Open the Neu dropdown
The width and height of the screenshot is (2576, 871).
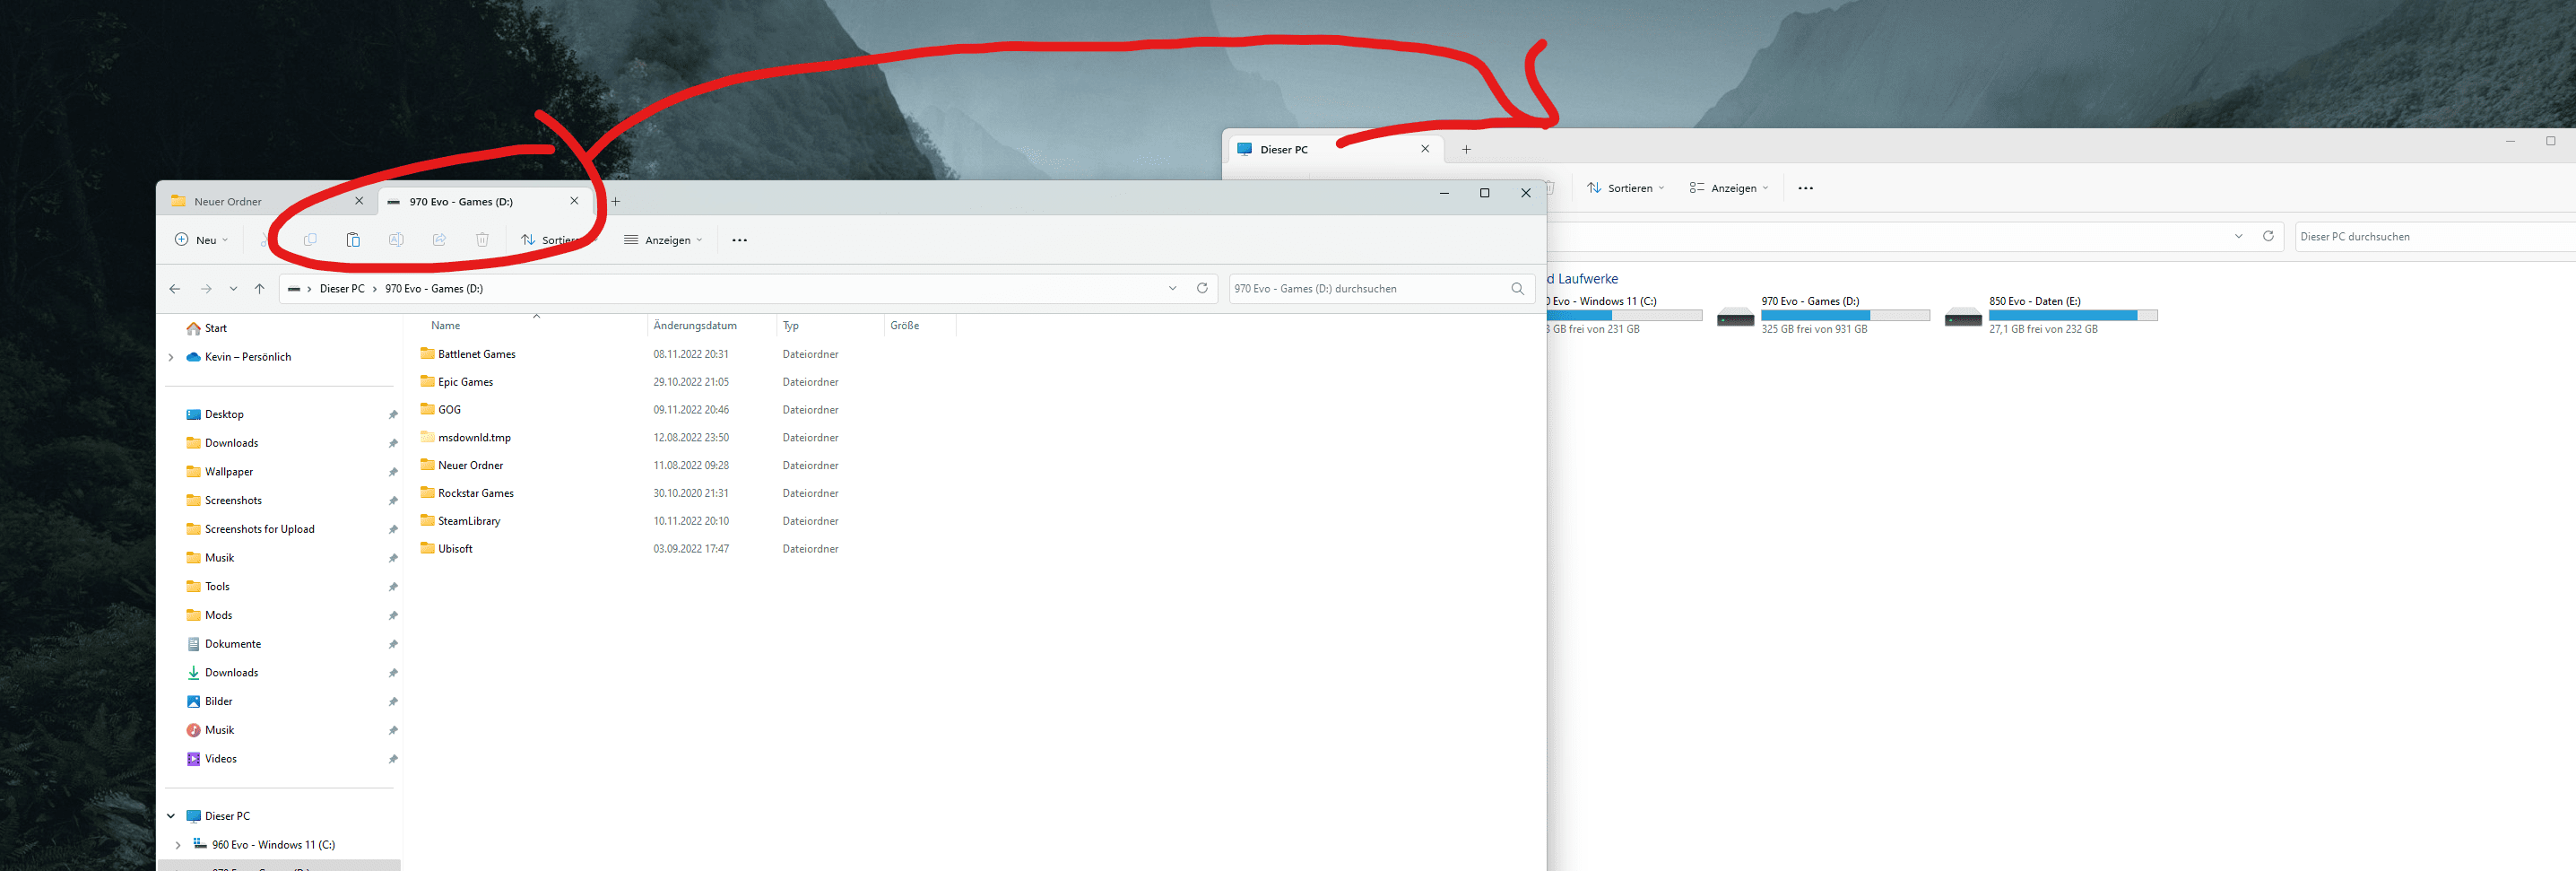(202, 240)
